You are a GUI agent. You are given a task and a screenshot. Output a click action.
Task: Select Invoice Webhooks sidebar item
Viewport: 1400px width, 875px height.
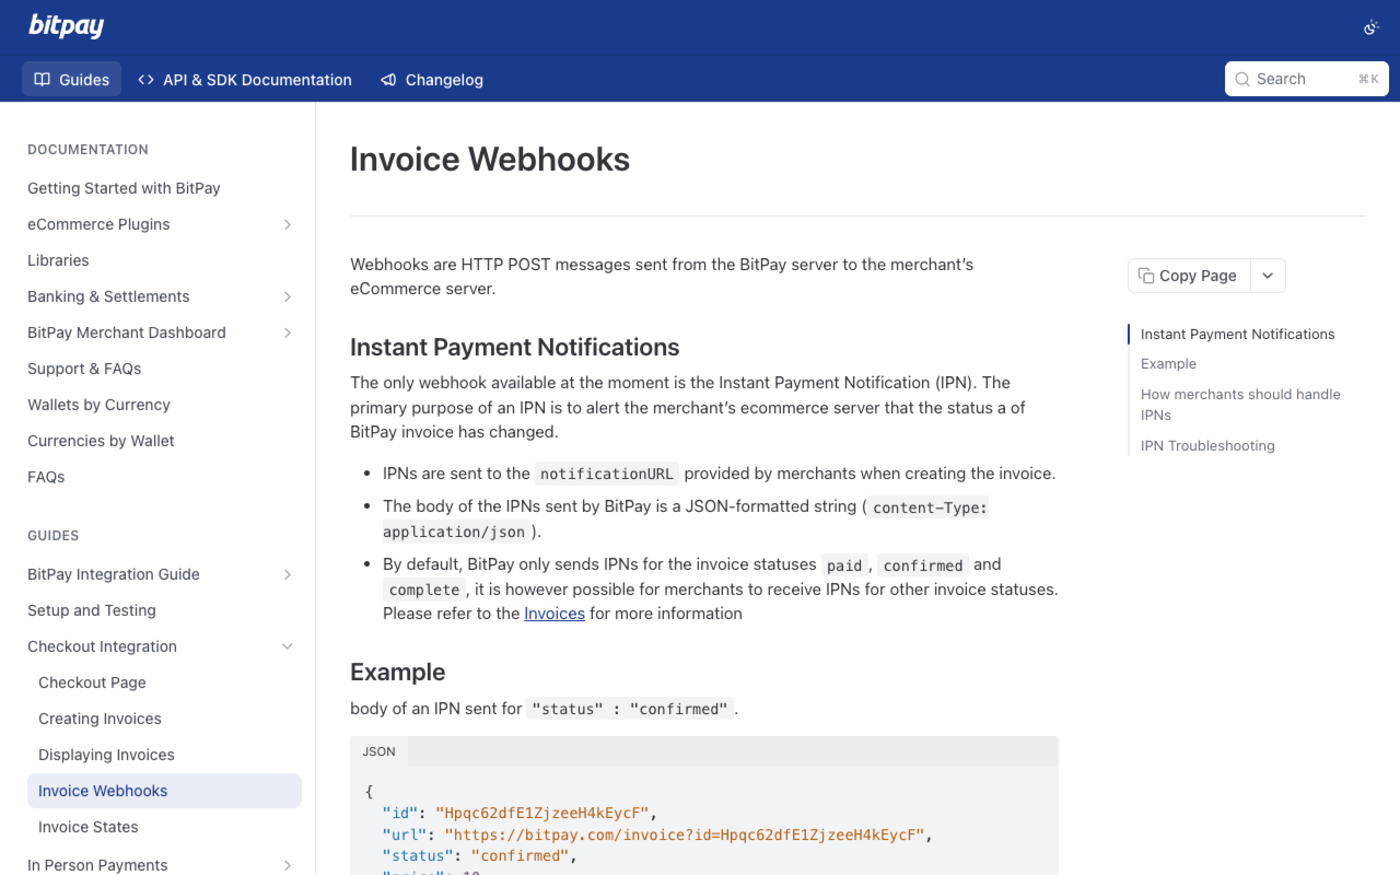pos(164,791)
